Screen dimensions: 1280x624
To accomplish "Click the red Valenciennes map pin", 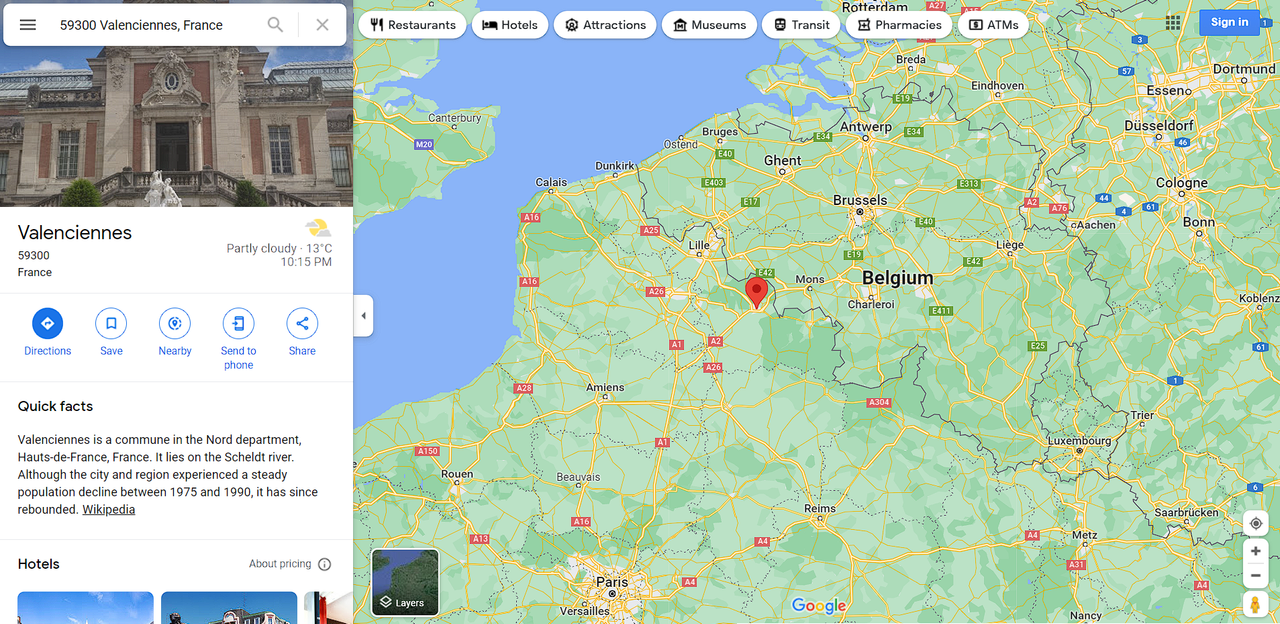I will [x=757, y=292].
